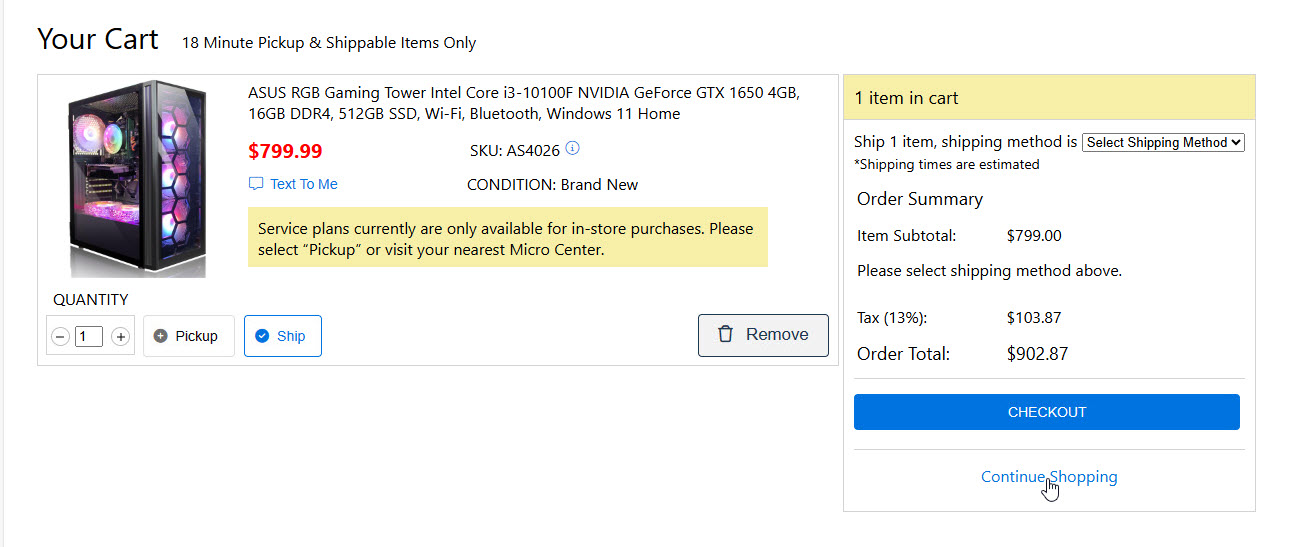1297x547 pixels.
Task: Follow the Continue Shopping link
Action: (1049, 477)
